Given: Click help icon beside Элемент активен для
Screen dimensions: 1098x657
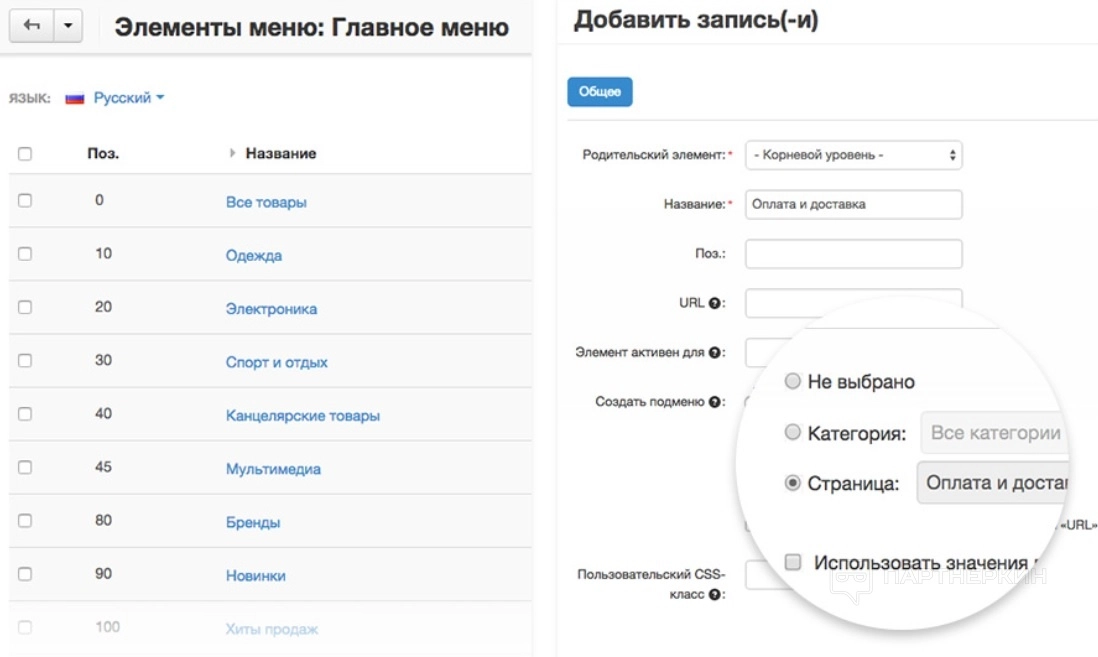Looking at the screenshot, I should pyautogui.click(x=715, y=352).
